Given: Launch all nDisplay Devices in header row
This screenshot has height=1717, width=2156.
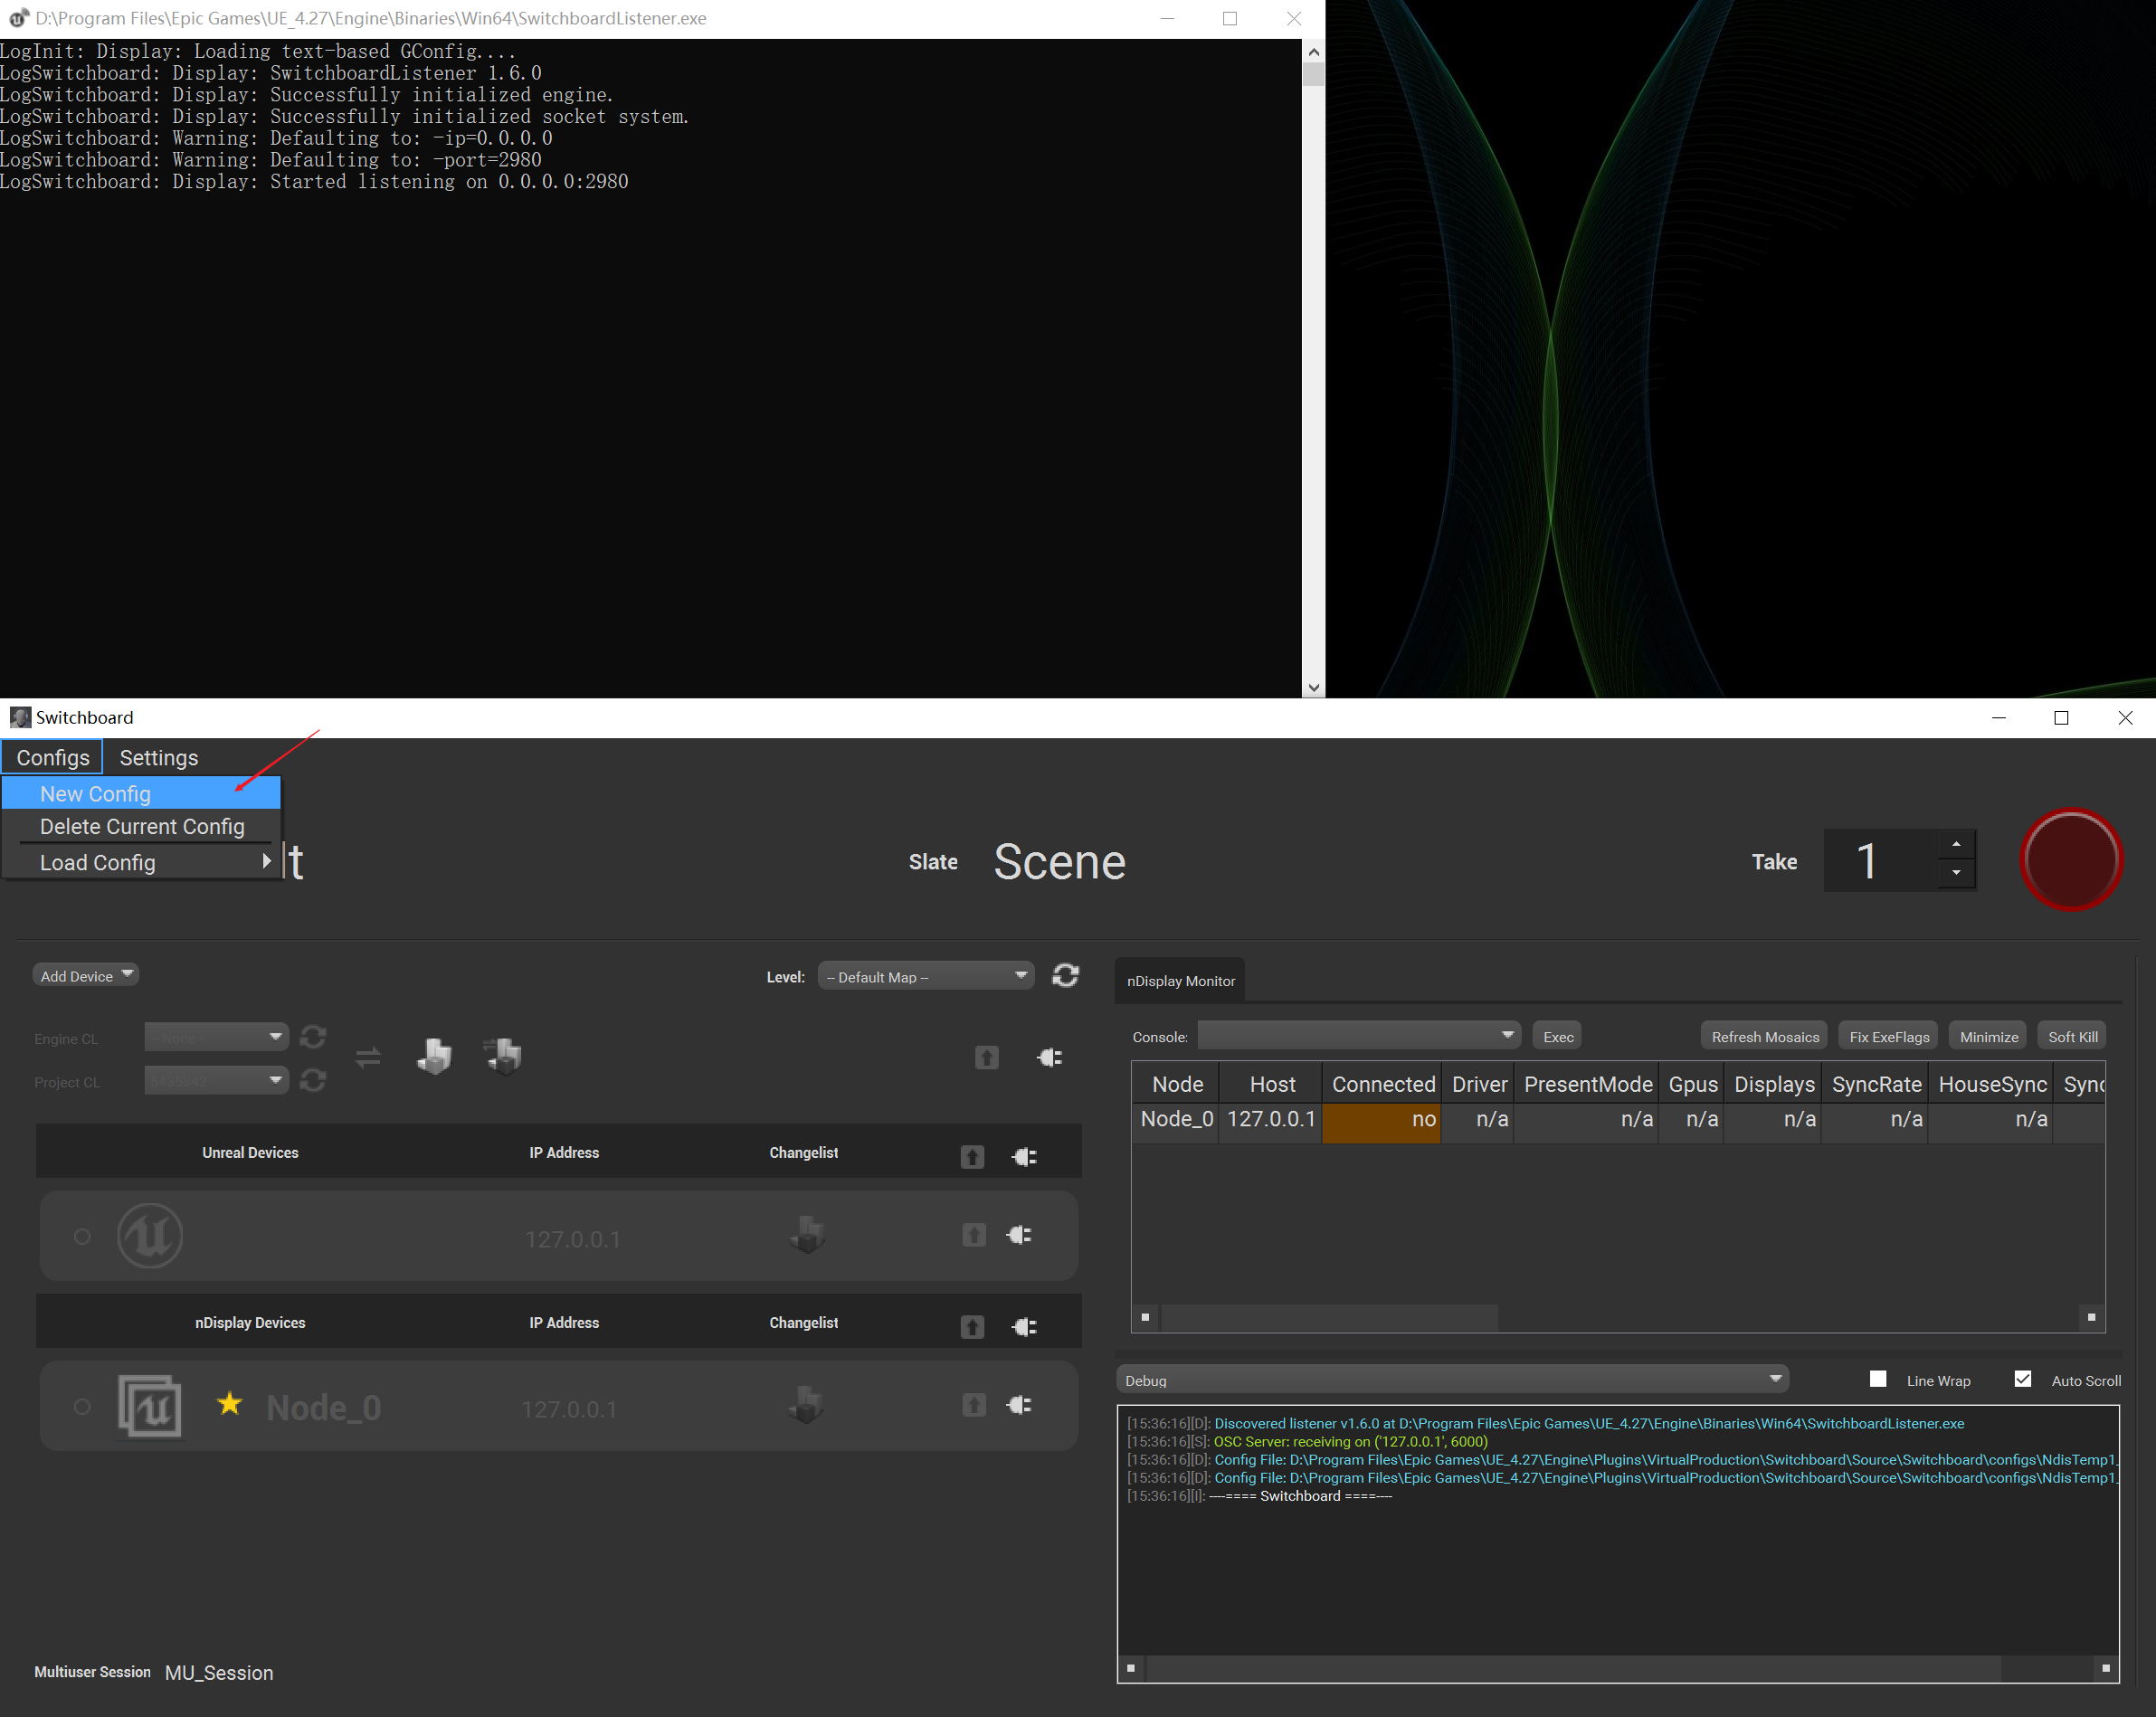Looking at the screenshot, I should click(x=972, y=1326).
